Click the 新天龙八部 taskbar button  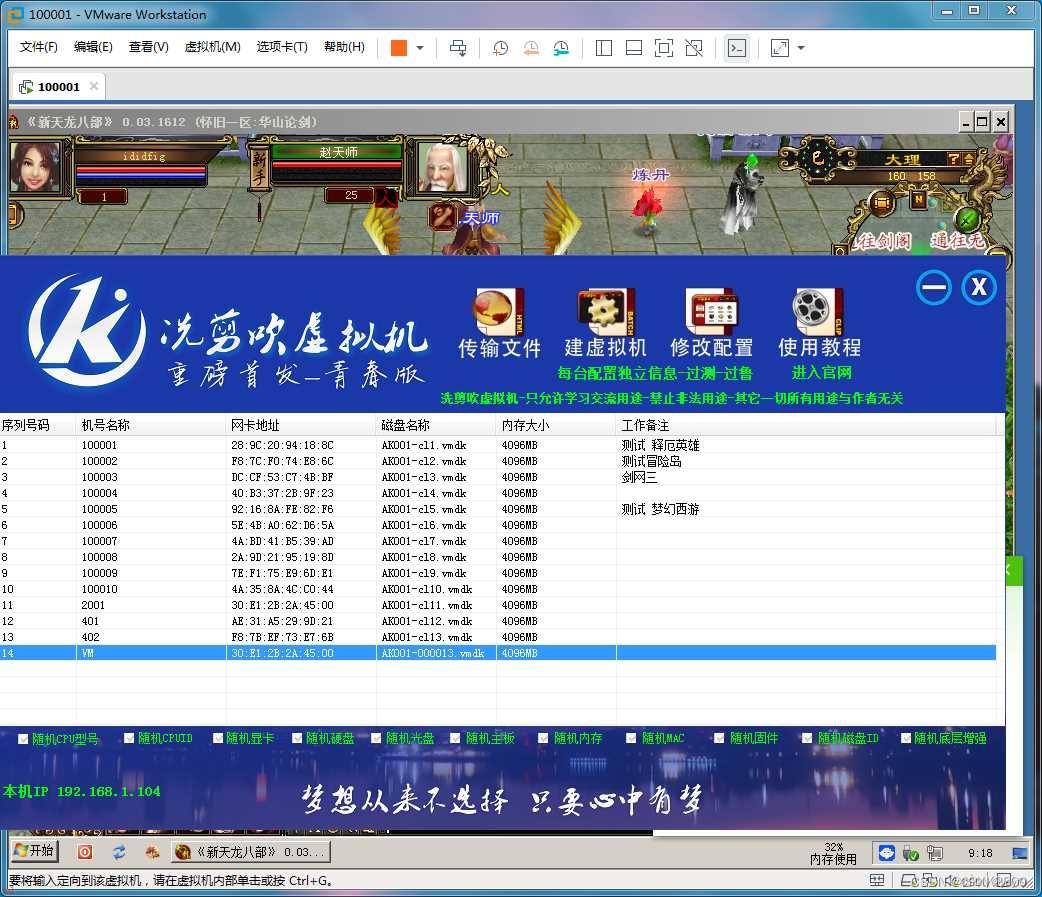coord(251,852)
